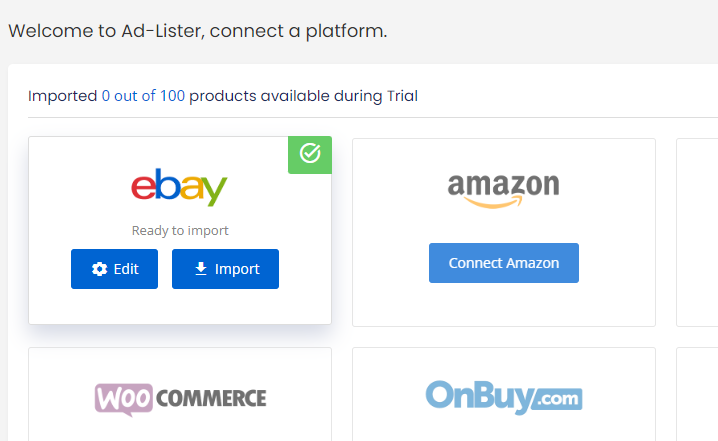
Task: Click the Amazon logo
Action: (503, 191)
